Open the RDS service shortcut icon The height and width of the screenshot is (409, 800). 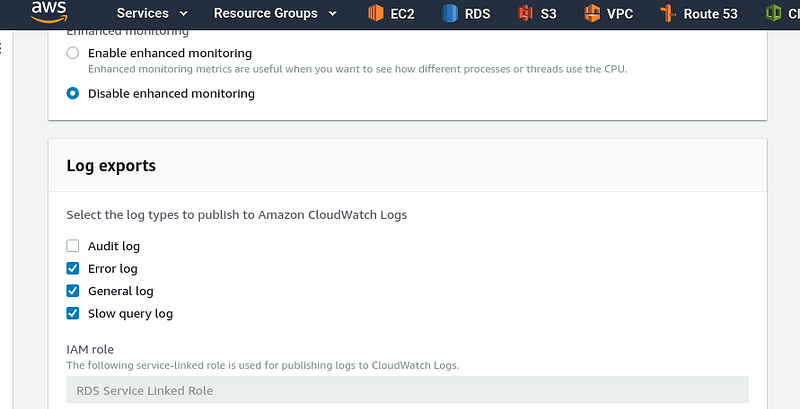(x=449, y=13)
